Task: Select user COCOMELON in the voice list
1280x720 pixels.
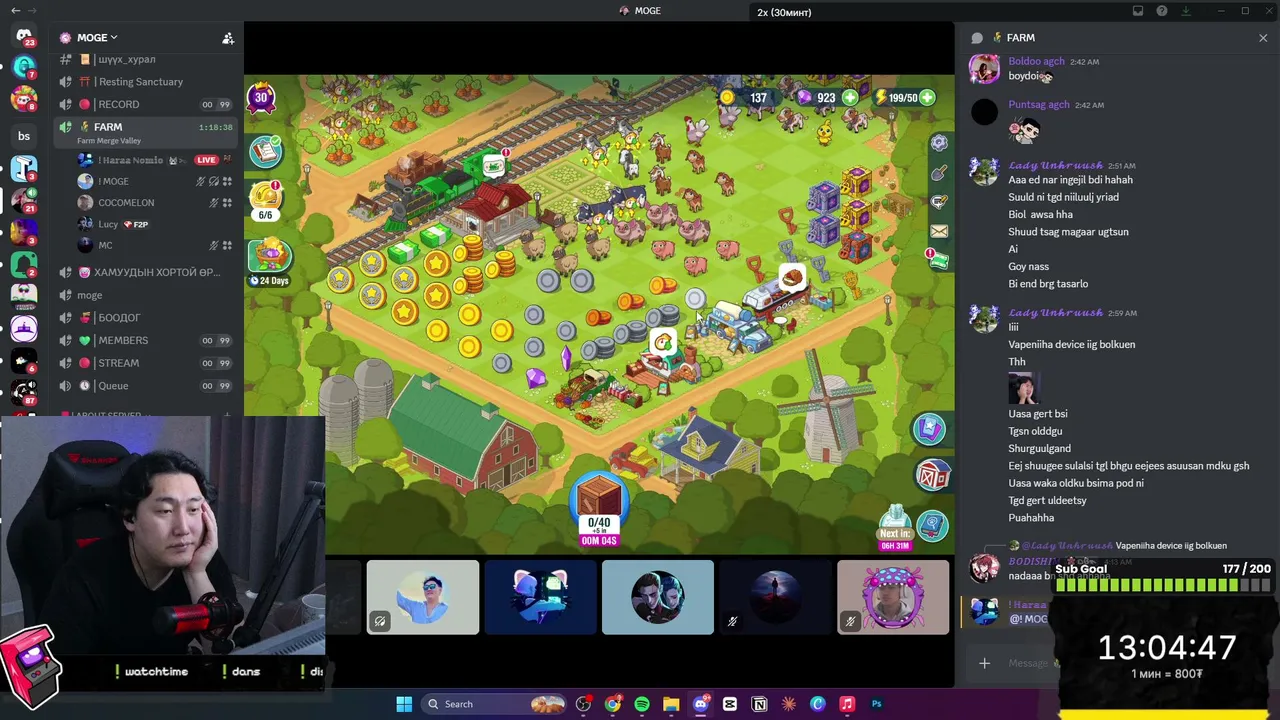Action: point(156,203)
